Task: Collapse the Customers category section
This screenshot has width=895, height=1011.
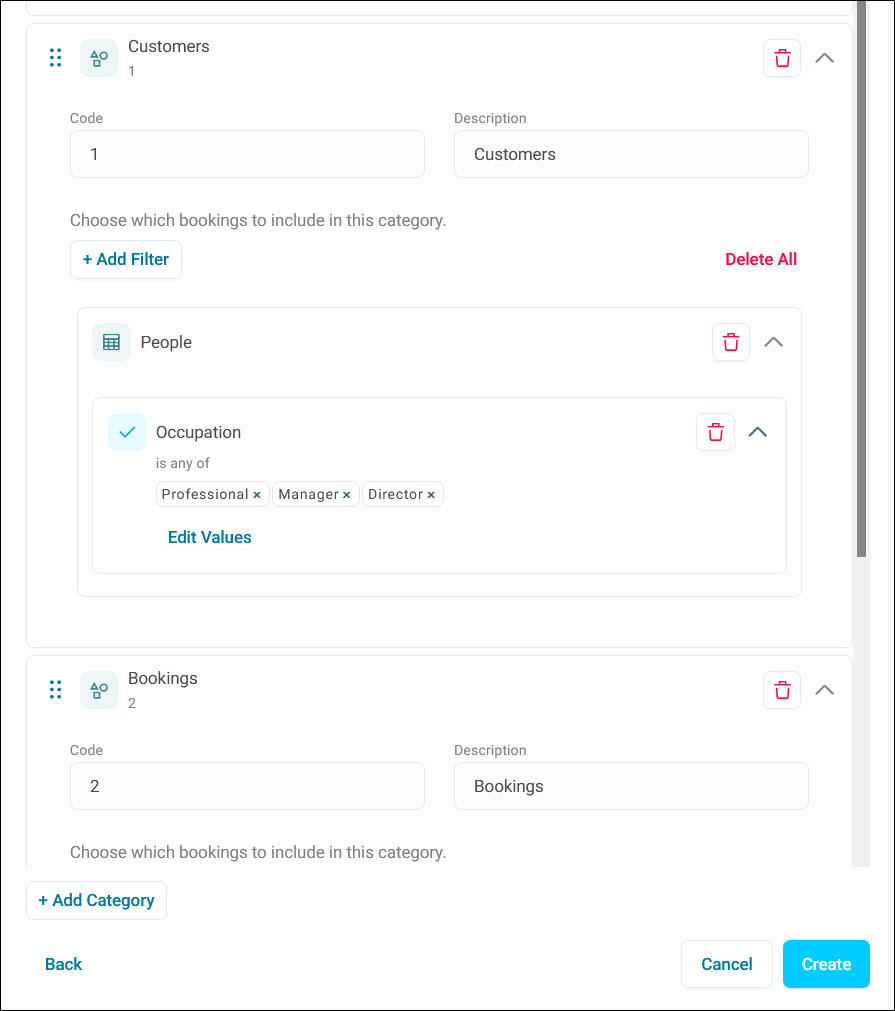Action: coord(825,59)
